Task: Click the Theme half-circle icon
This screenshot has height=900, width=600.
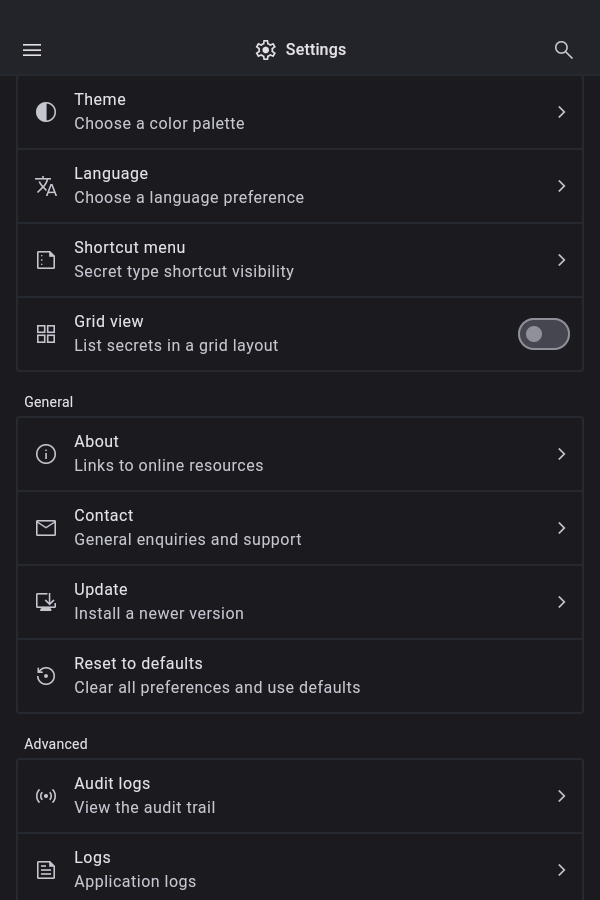Action: coord(46,112)
